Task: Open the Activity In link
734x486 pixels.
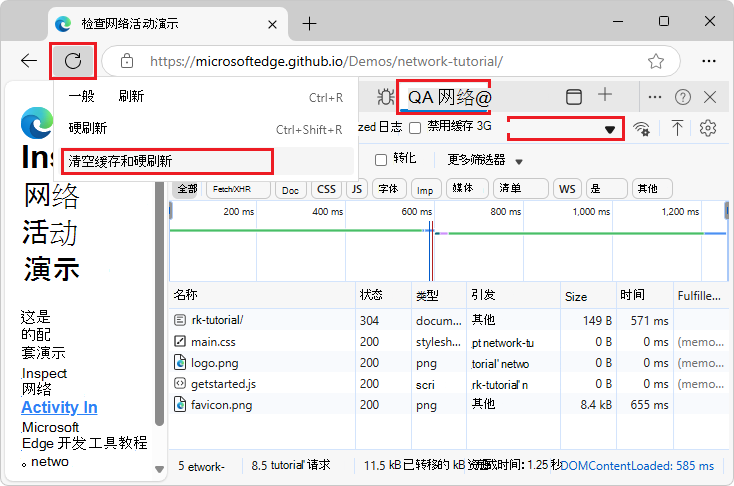Action: (x=59, y=407)
